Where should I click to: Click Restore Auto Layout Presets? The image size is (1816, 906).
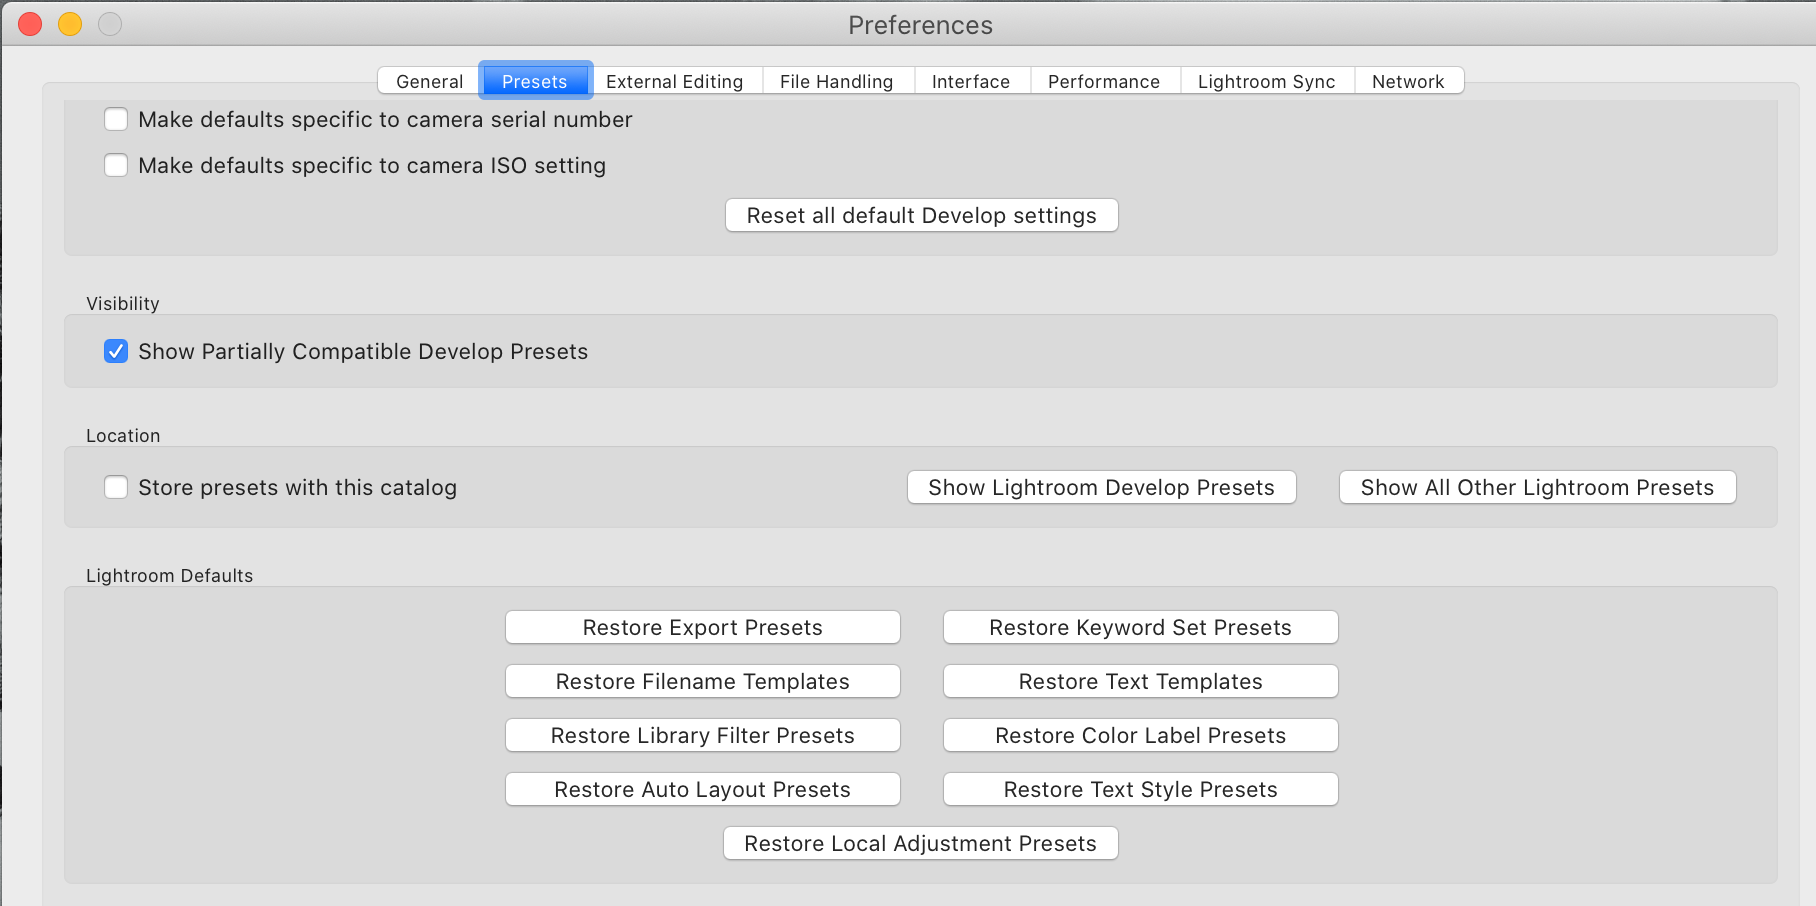pos(702,789)
